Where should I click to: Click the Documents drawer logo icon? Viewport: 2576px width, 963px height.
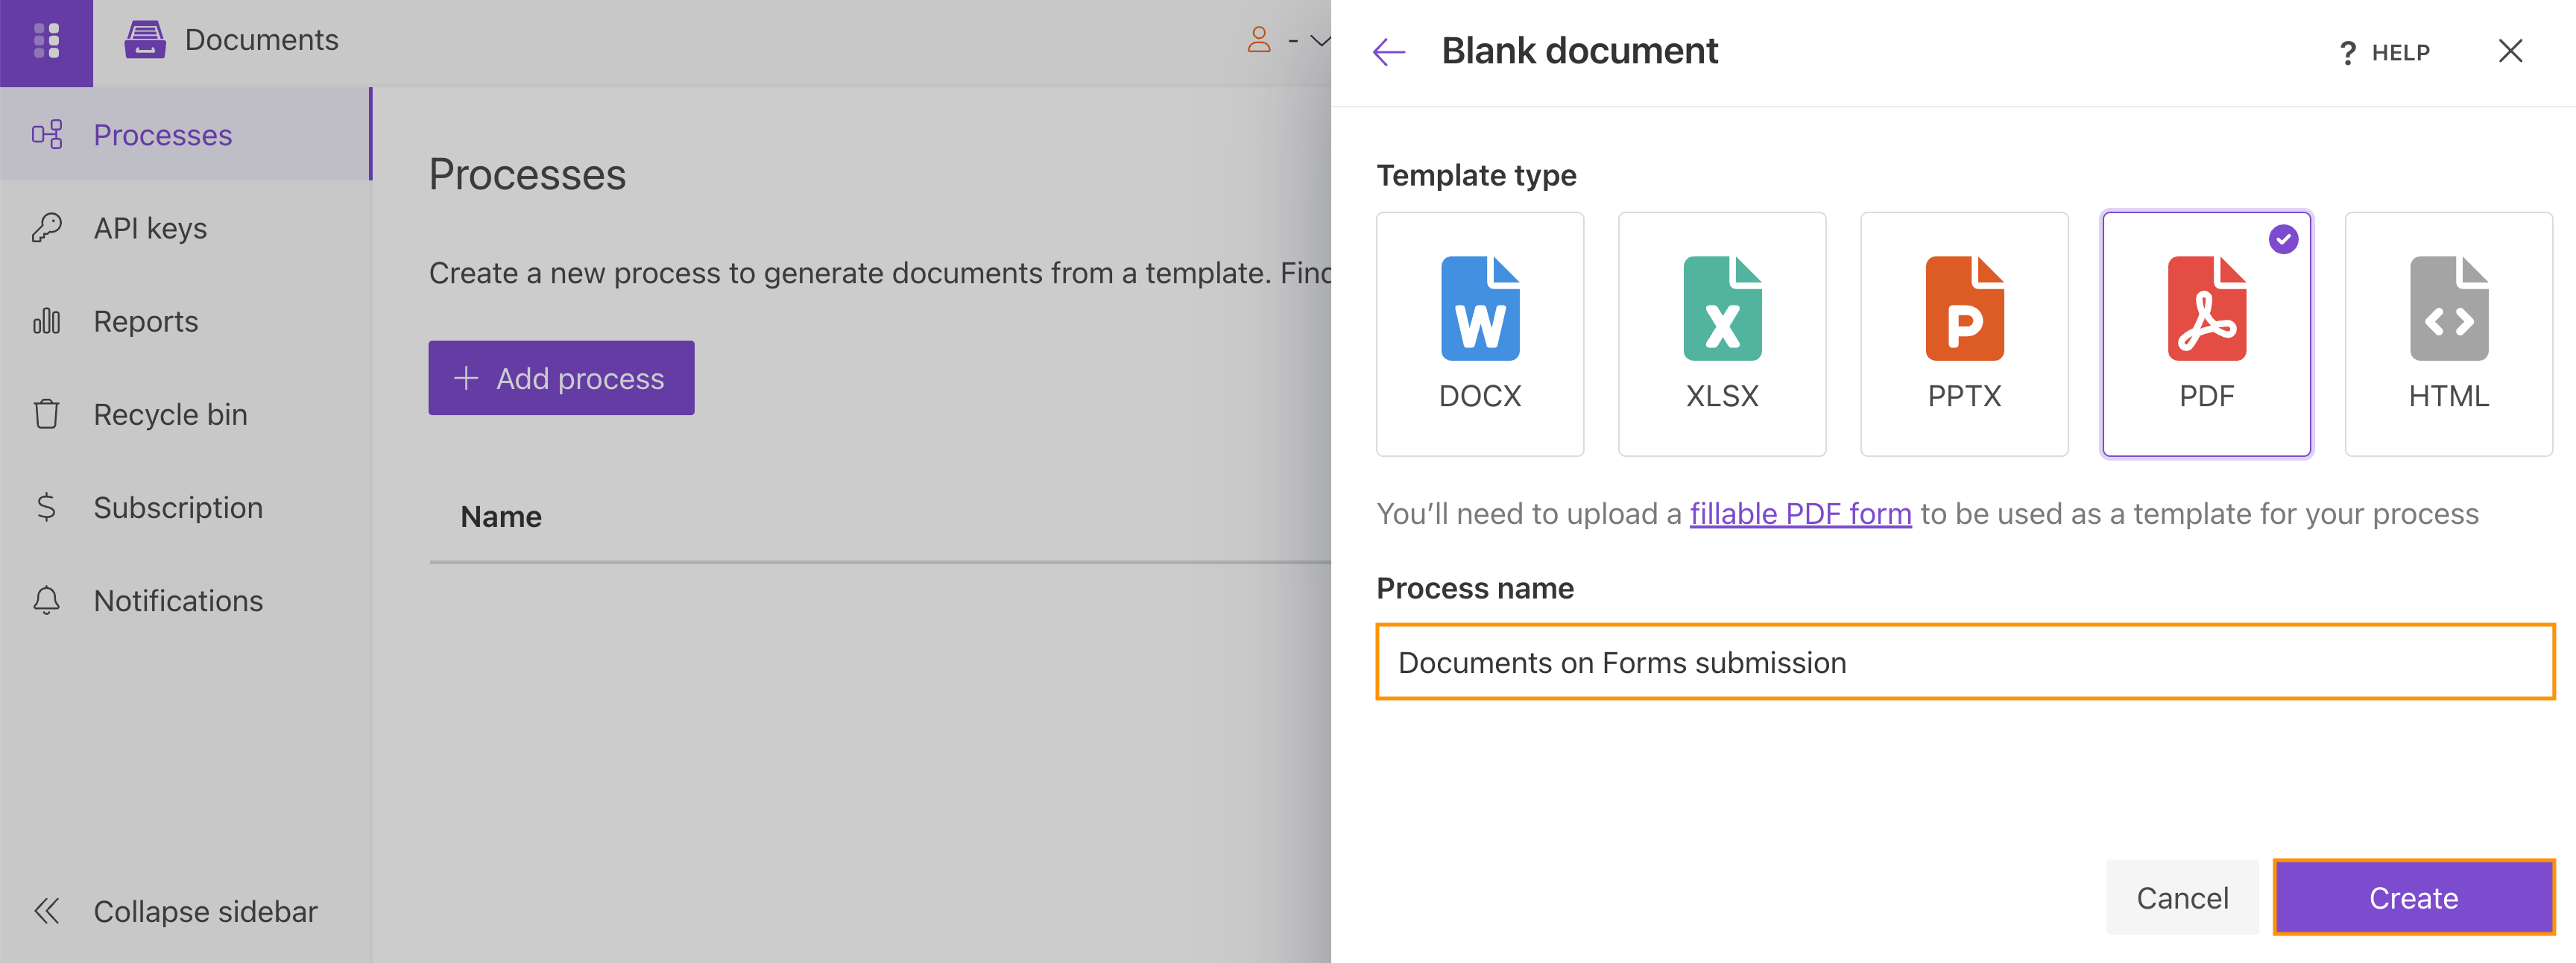click(145, 40)
